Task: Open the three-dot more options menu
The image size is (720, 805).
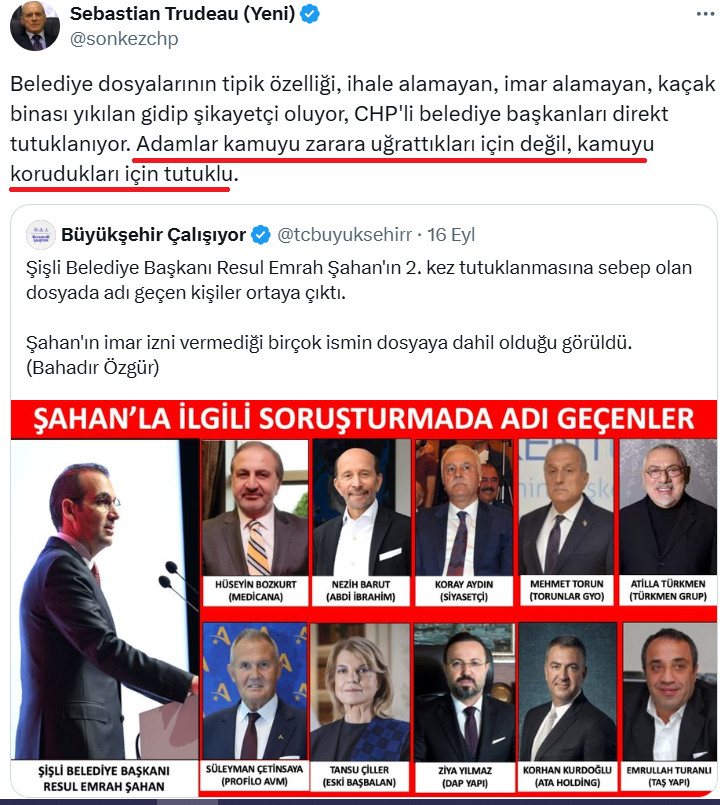Action: pyautogui.click(x=705, y=14)
